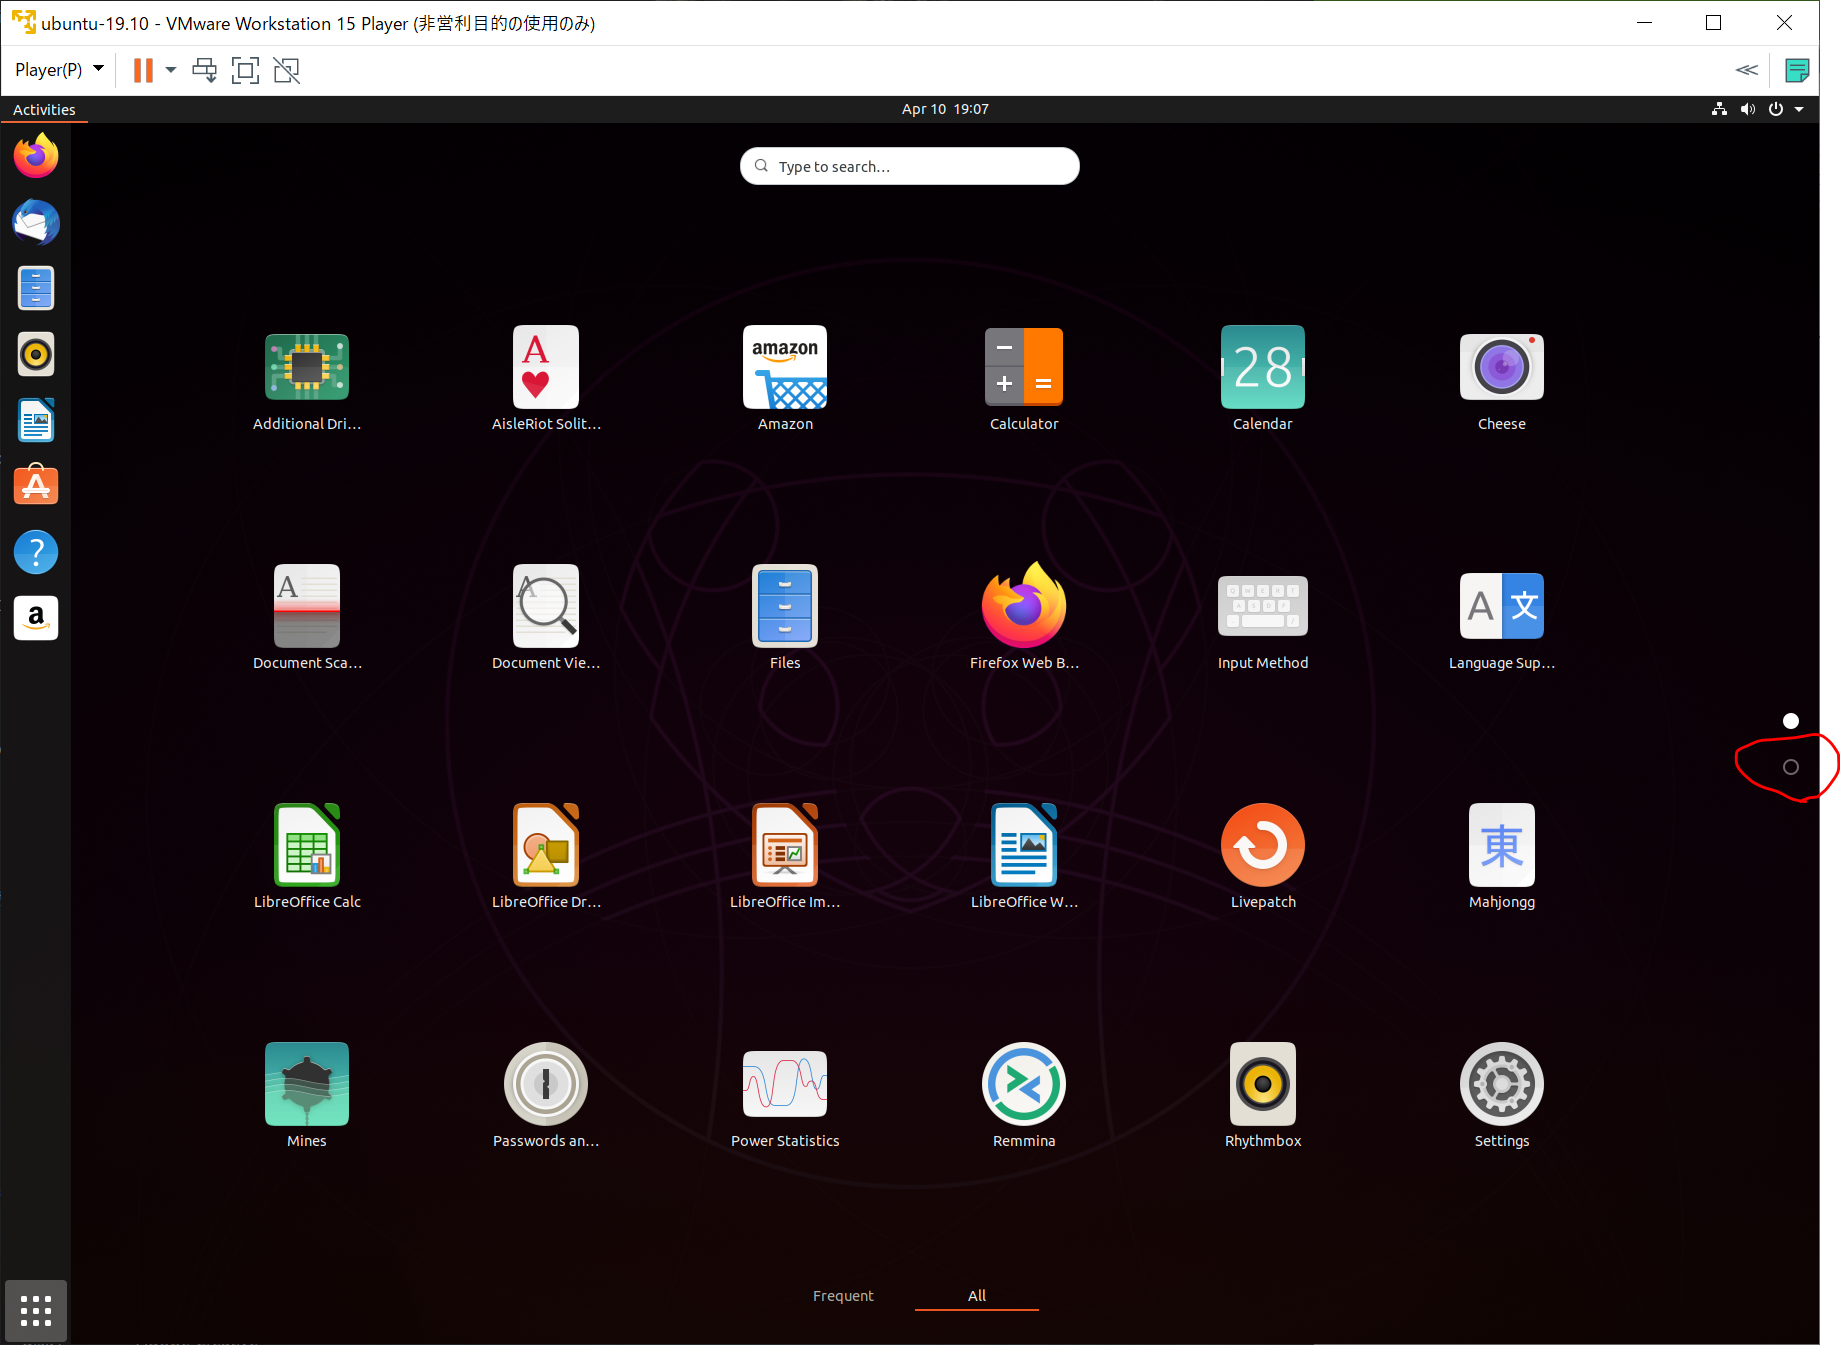
Task: Switch to the Frequent tab
Action: click(843, 1296)
